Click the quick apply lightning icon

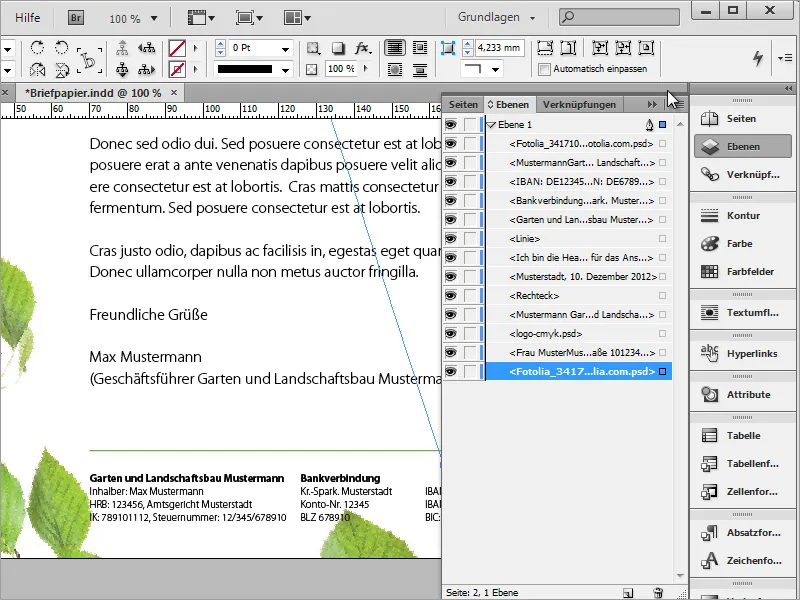coord(758,58)
